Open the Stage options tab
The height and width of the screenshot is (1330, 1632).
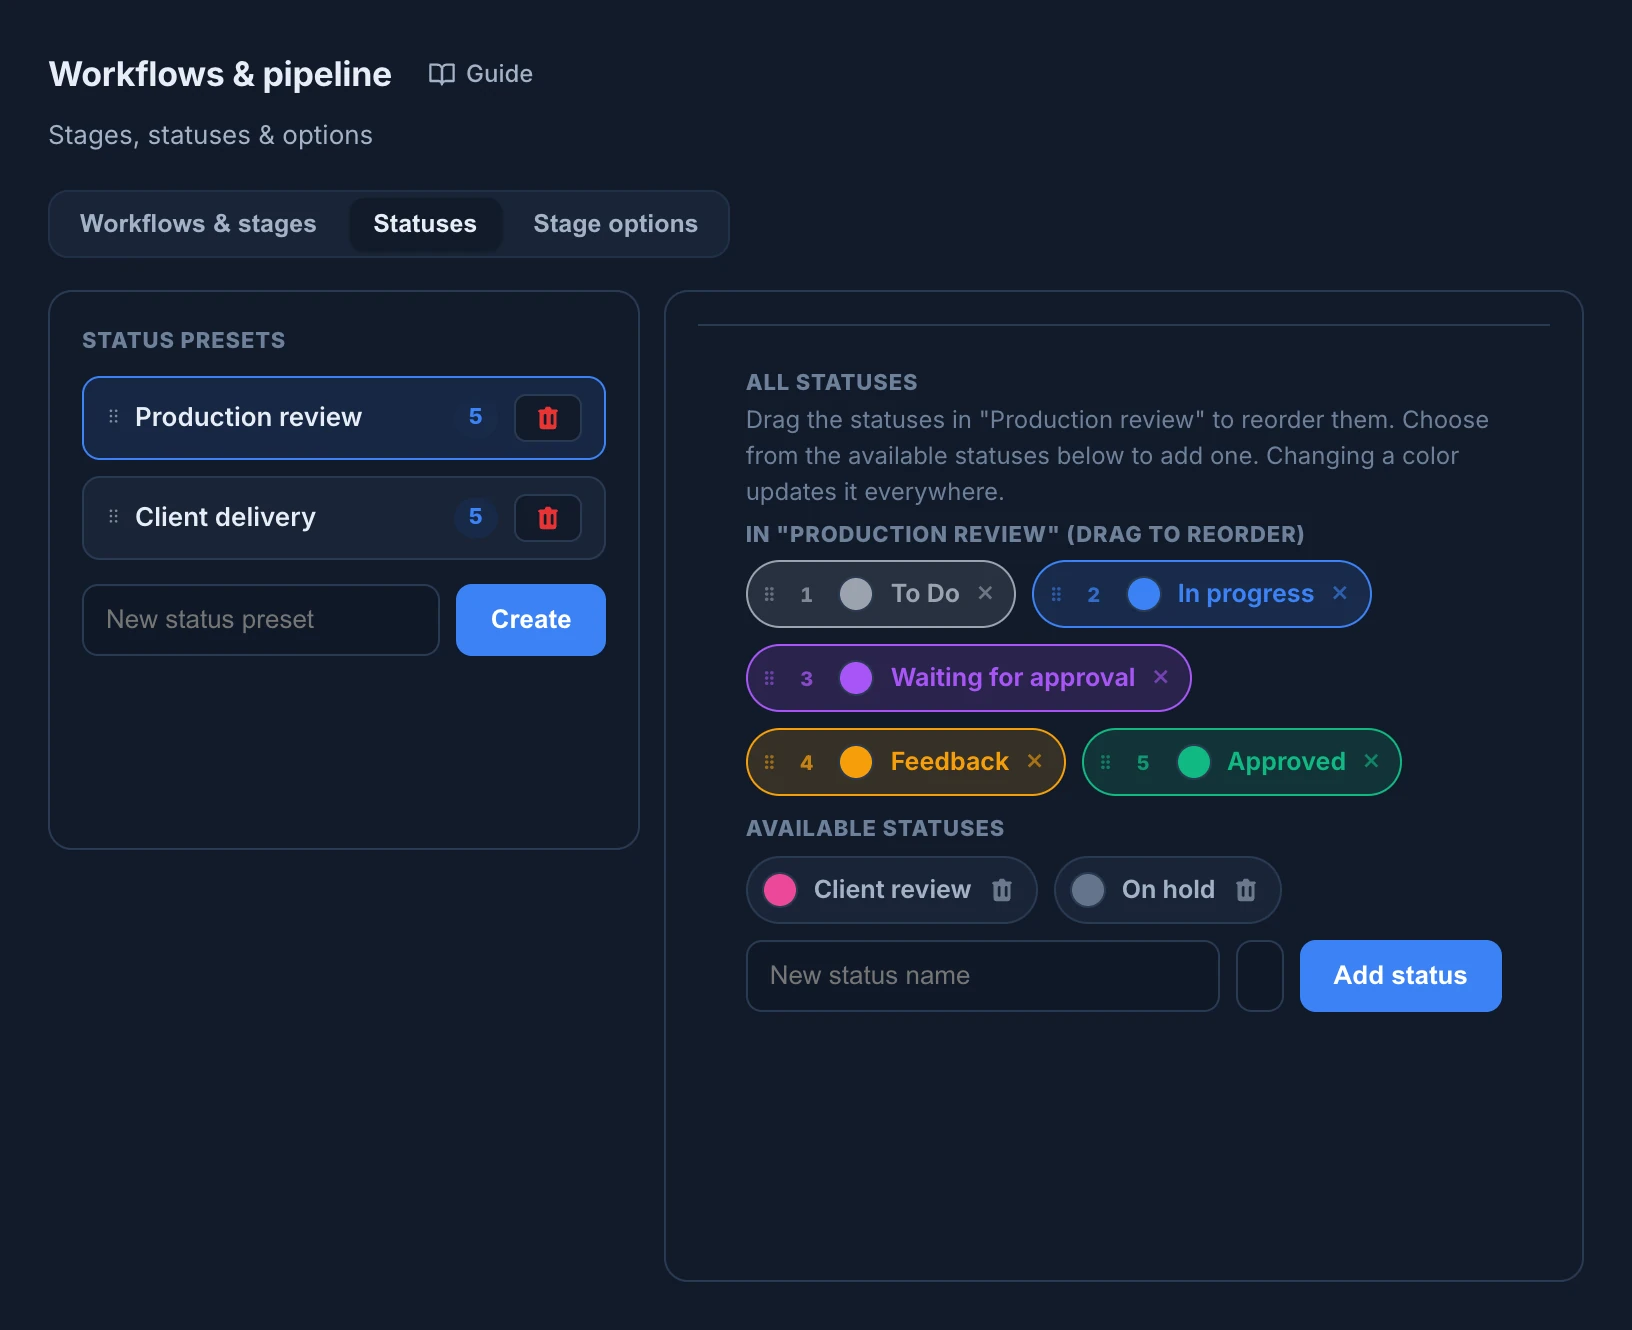point(616,224)
